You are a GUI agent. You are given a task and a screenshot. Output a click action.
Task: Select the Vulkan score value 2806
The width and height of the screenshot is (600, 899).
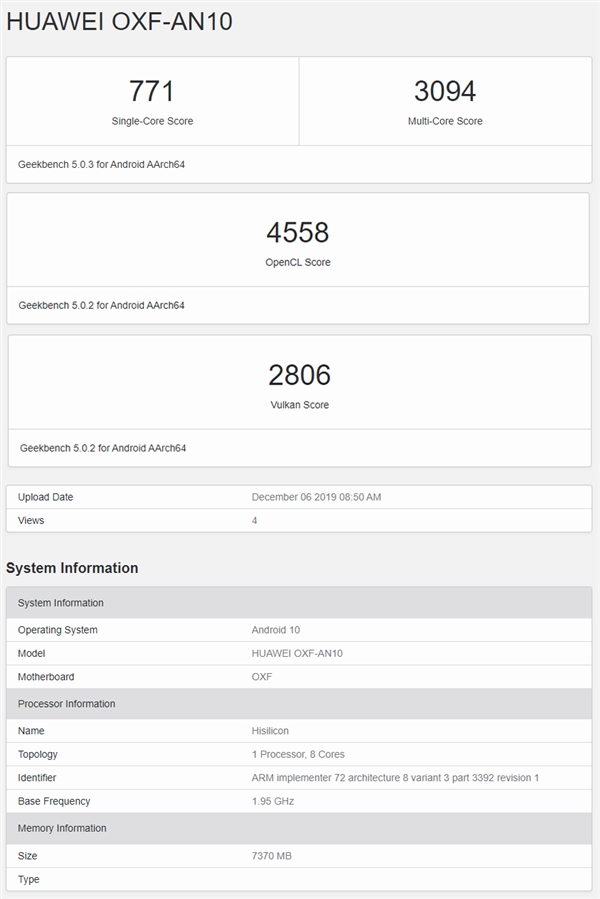click(x=299, y=375)
